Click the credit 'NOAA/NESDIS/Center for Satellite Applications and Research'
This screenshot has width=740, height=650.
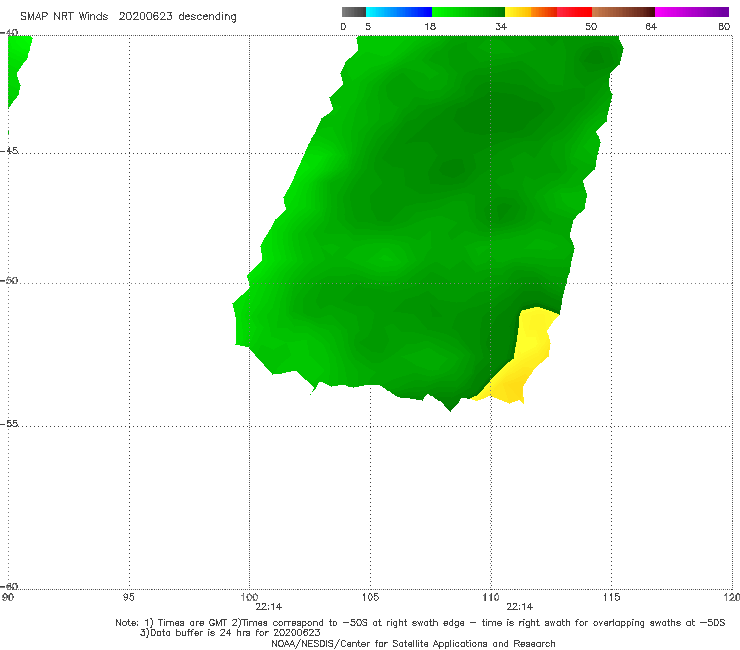tap(413, 644)
